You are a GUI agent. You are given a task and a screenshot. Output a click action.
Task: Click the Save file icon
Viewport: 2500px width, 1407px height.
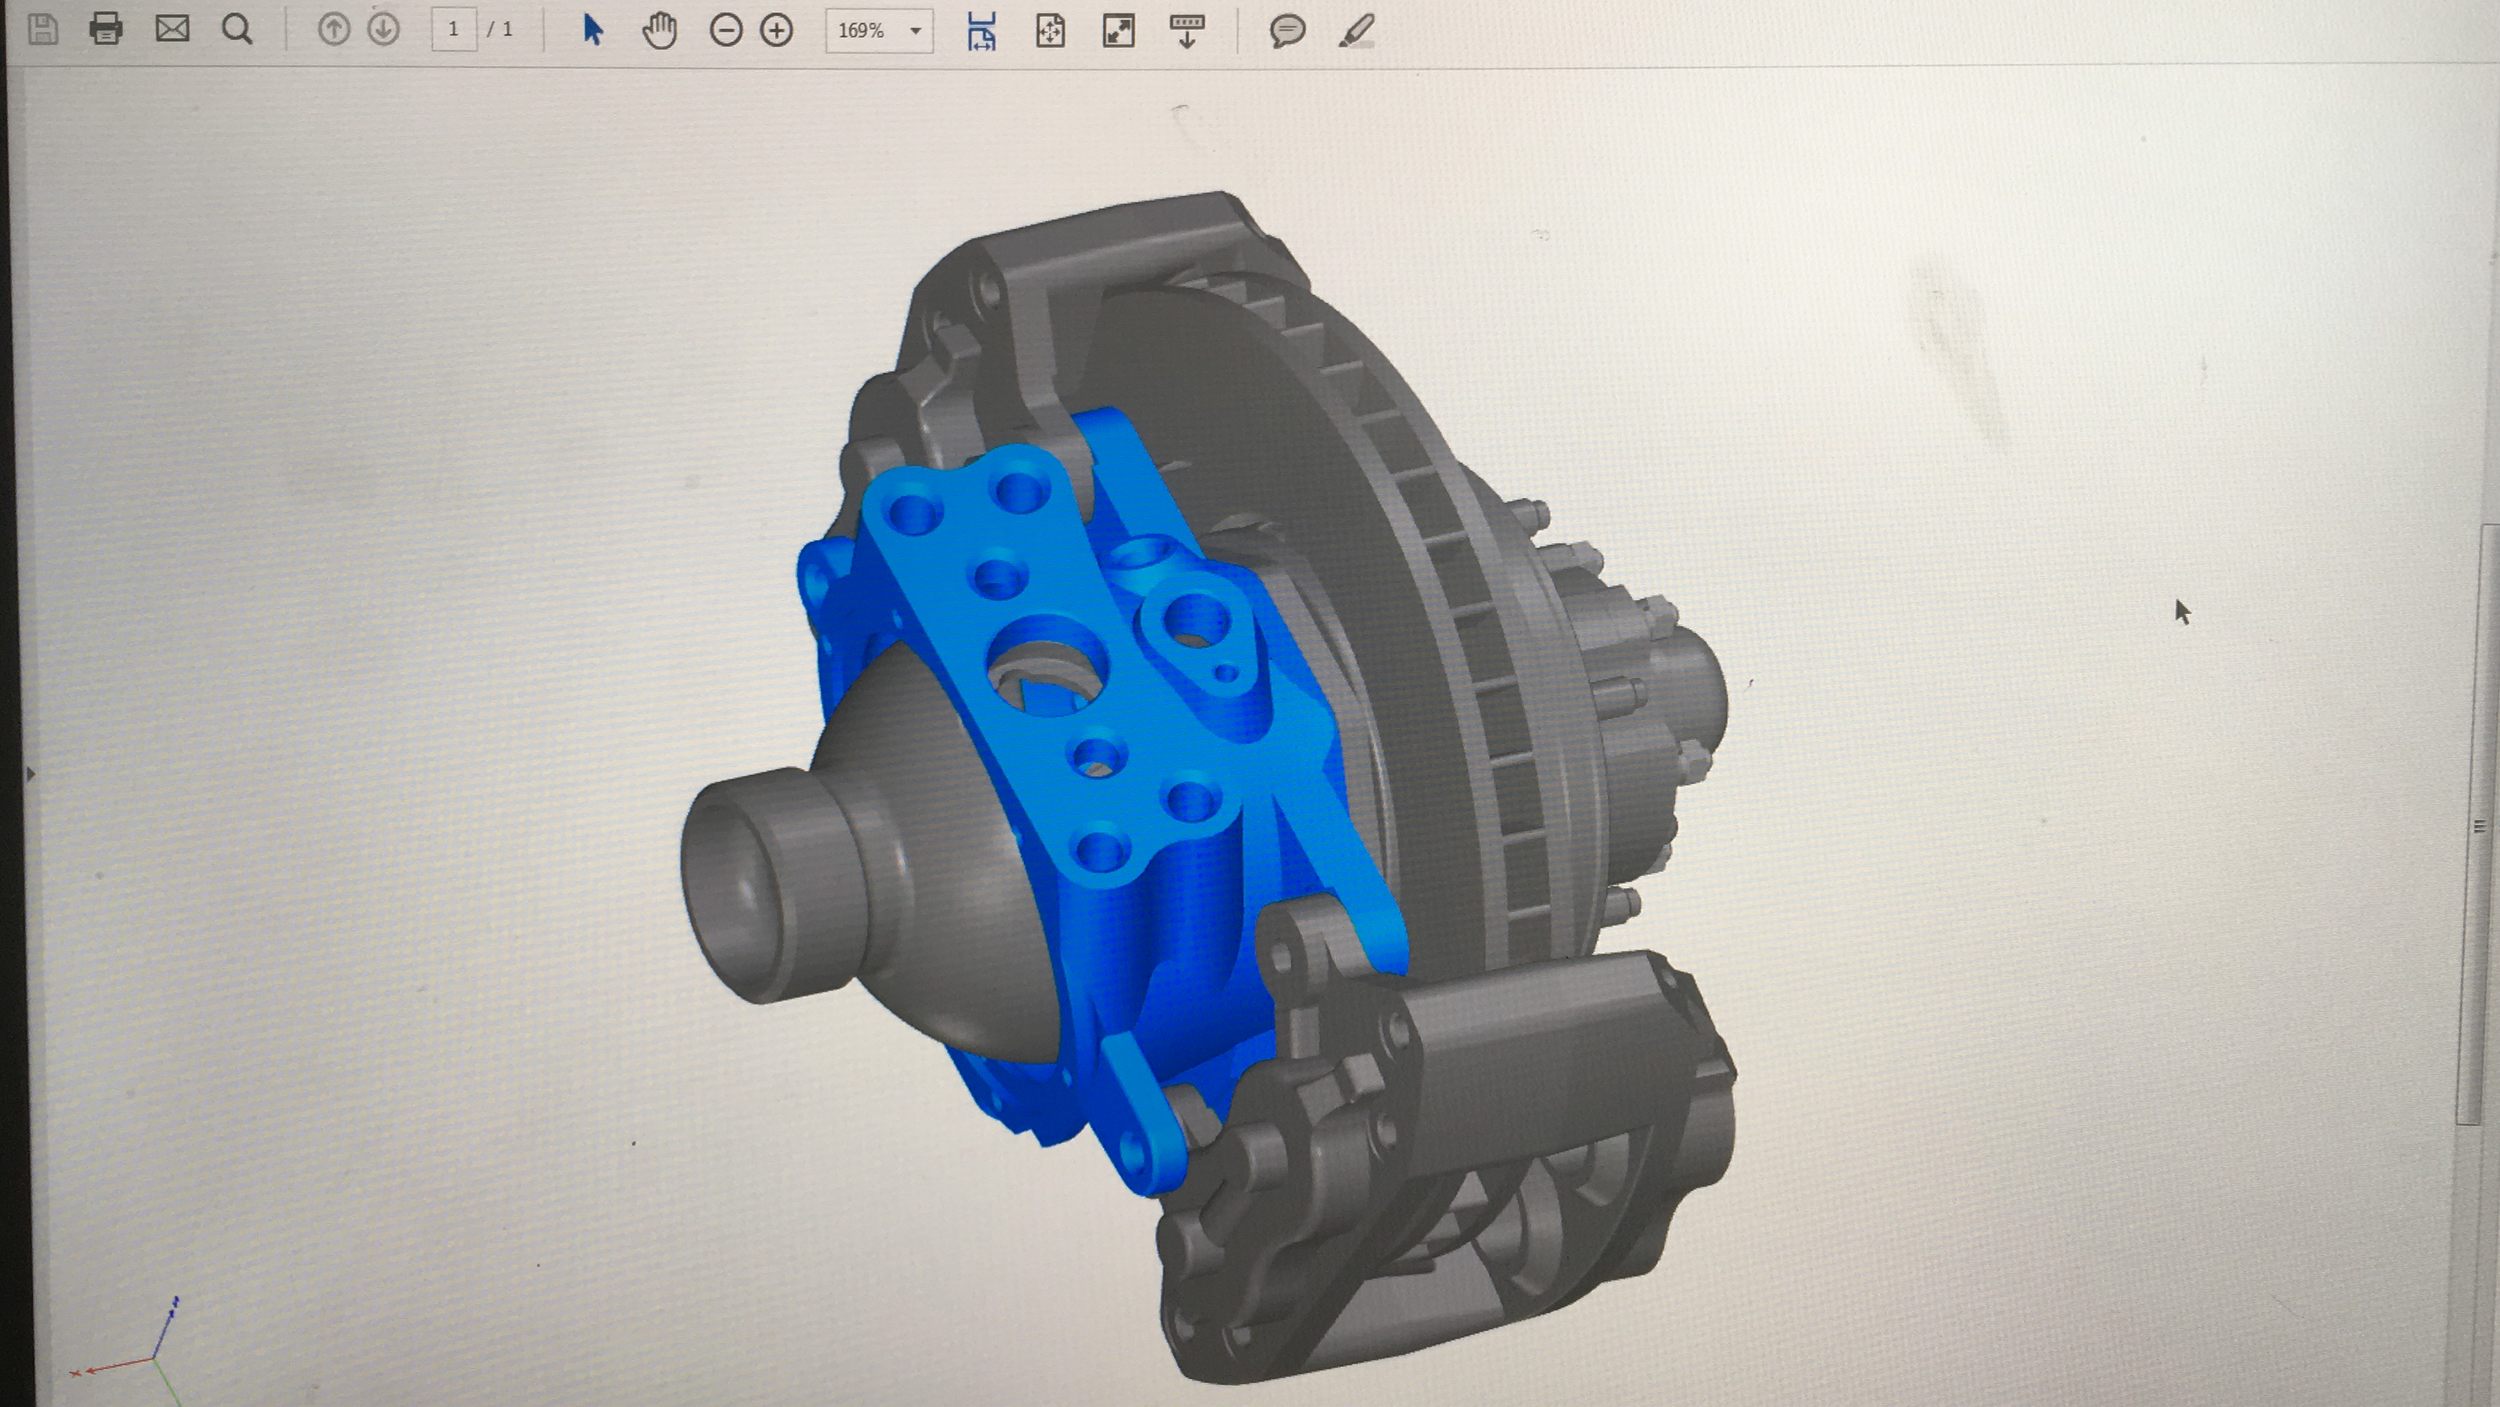(x=42, y=29)
